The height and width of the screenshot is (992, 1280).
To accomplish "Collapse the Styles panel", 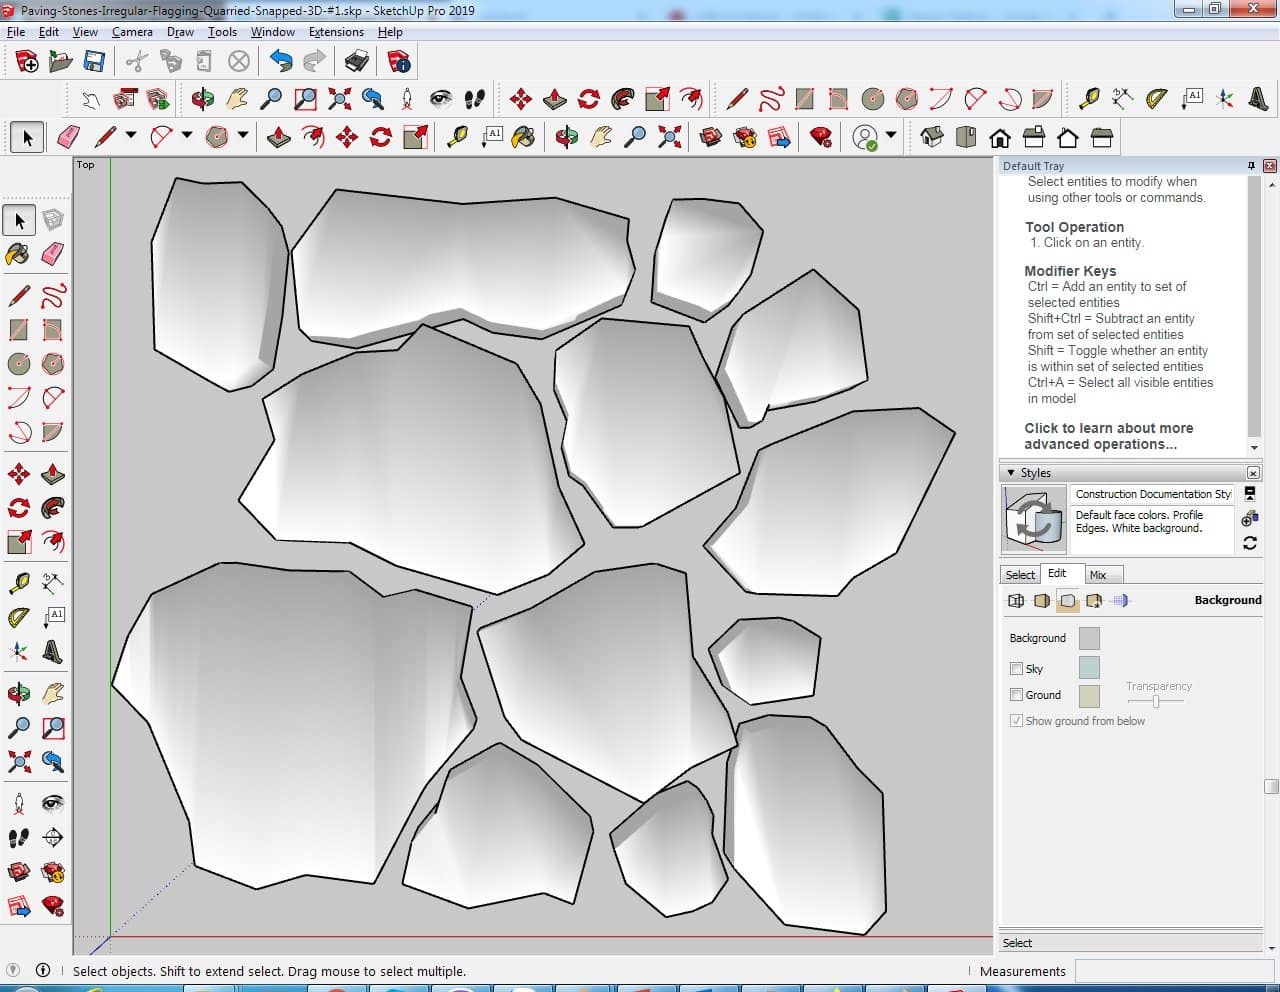I will point(1011,473).
